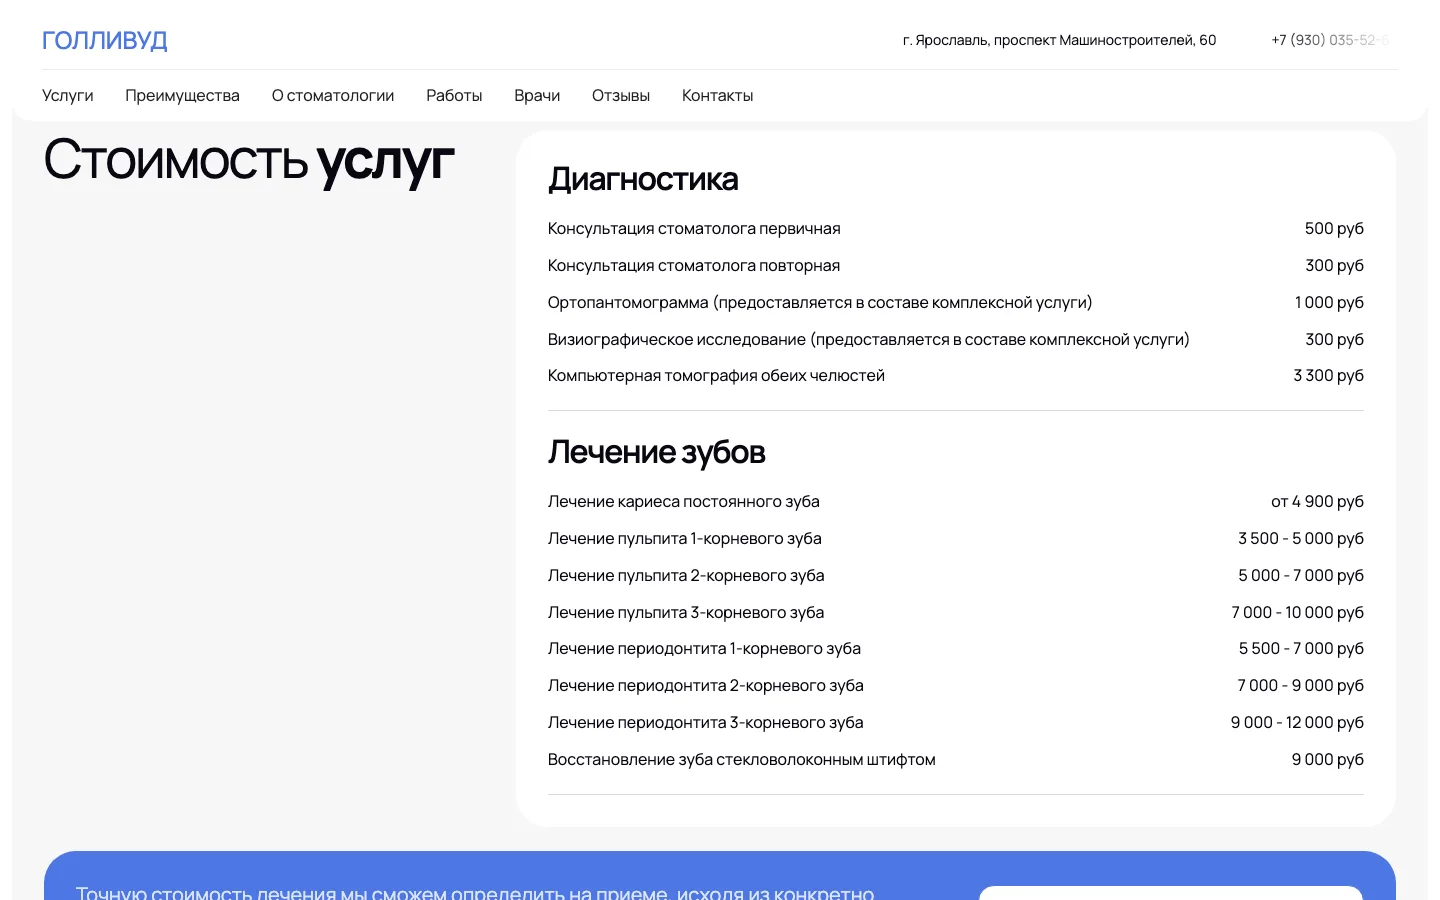This screenshot has width=1440, height=900.
Task: Click the ГОЛЛИВУД site logo
Action: pyautogui.click(x=105, y=40)
